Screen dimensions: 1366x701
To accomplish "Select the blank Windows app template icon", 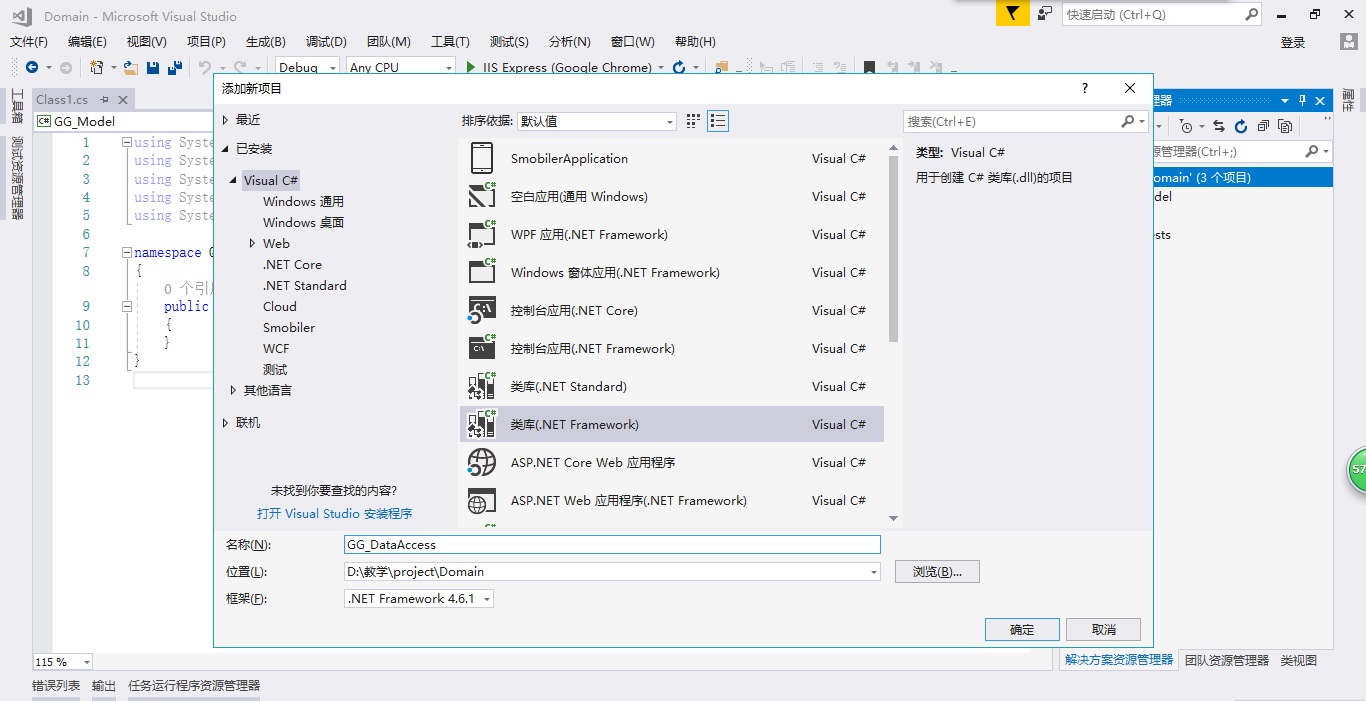I will (x=482, y=196).
